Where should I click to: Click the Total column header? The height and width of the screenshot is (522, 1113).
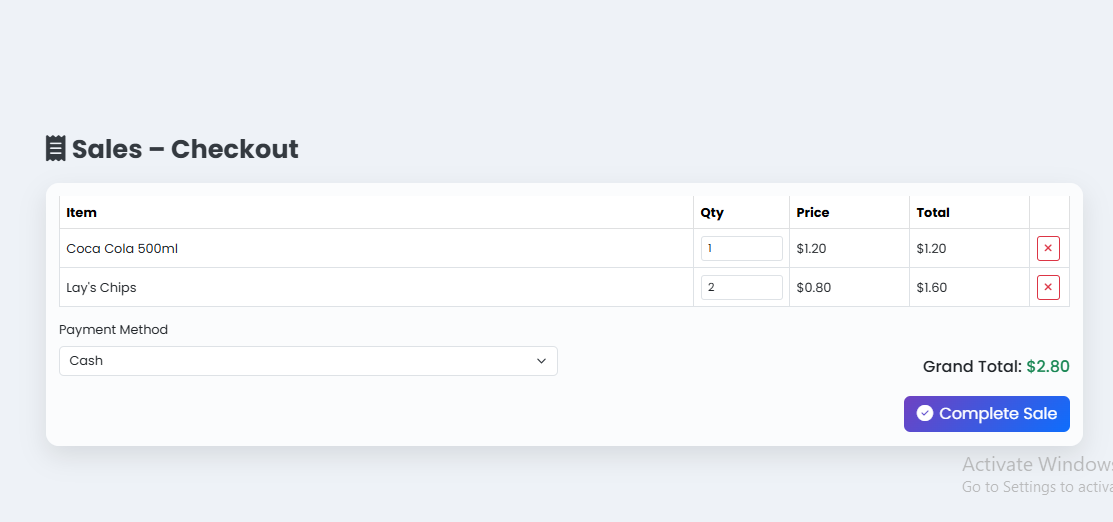point(933,212)
